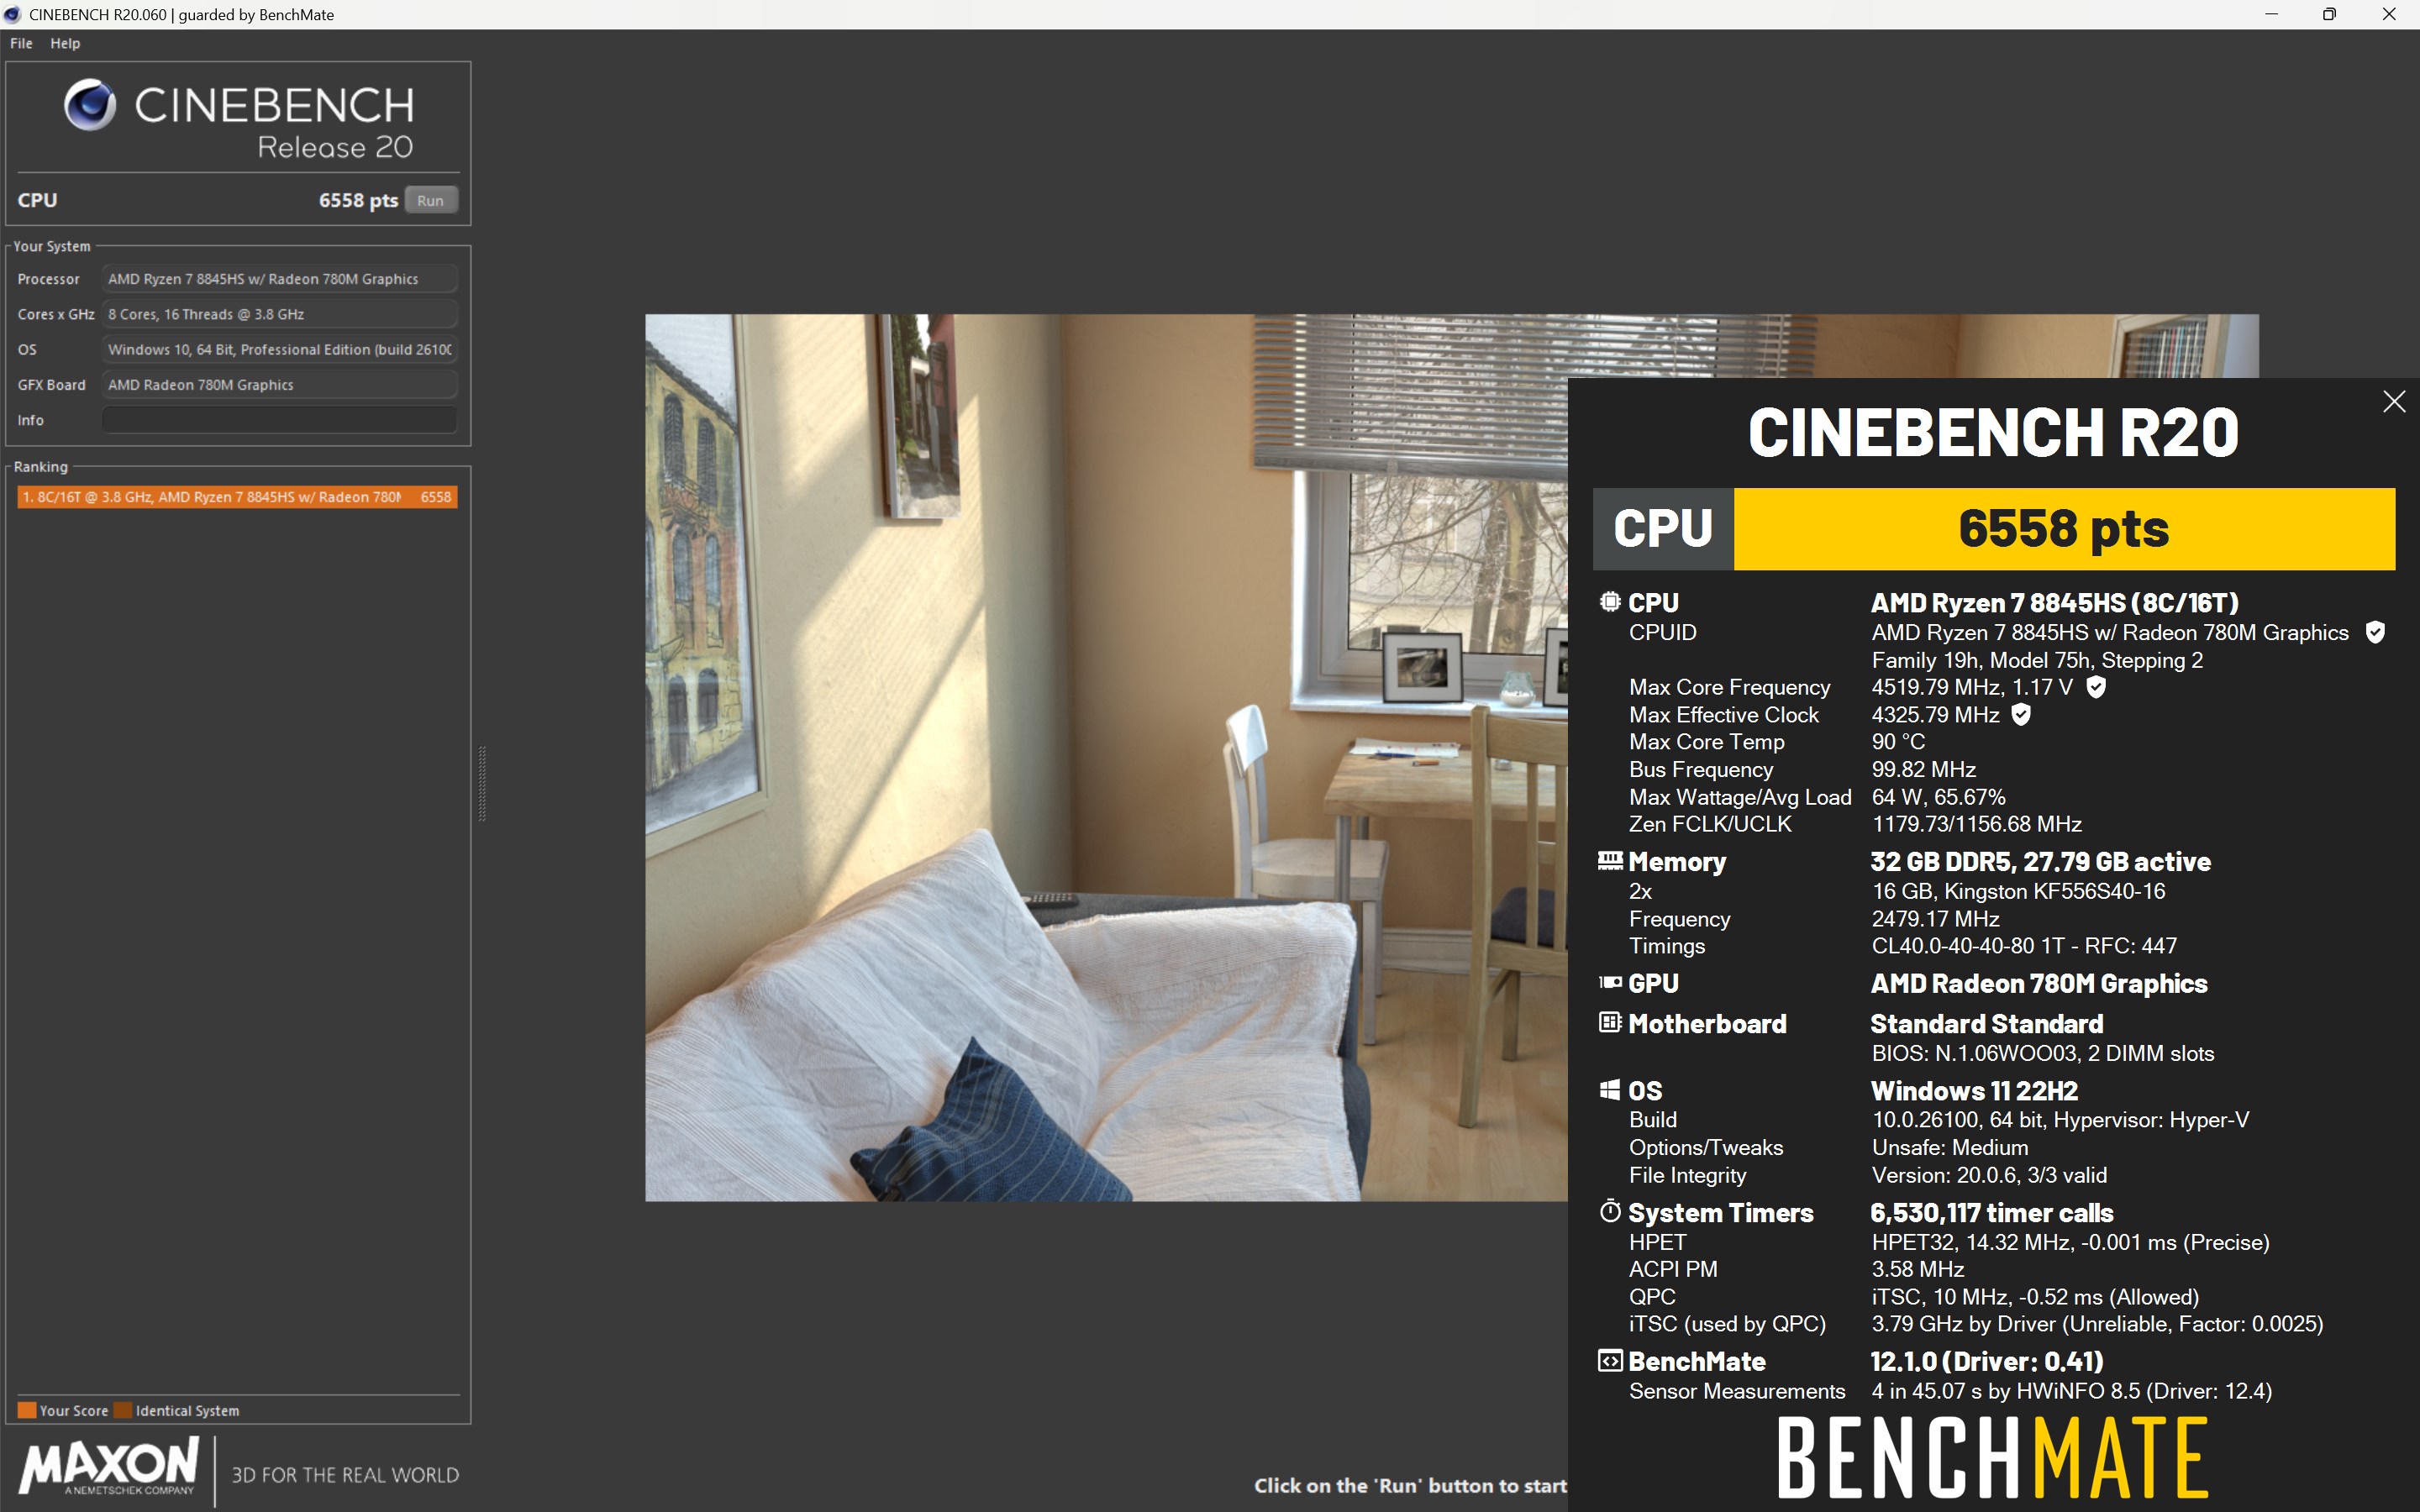Click 'Version: 20.0.6, 3/3 valid' text

(1989, 1175)
